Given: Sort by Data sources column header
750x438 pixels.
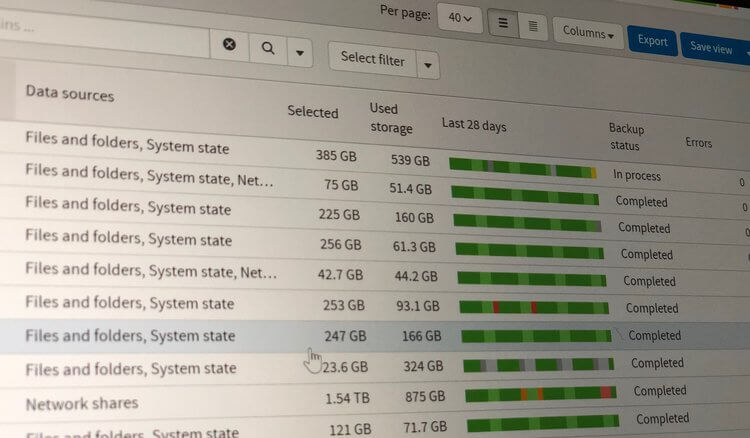Looking at the screenshot, I should [x=70, y=93].
